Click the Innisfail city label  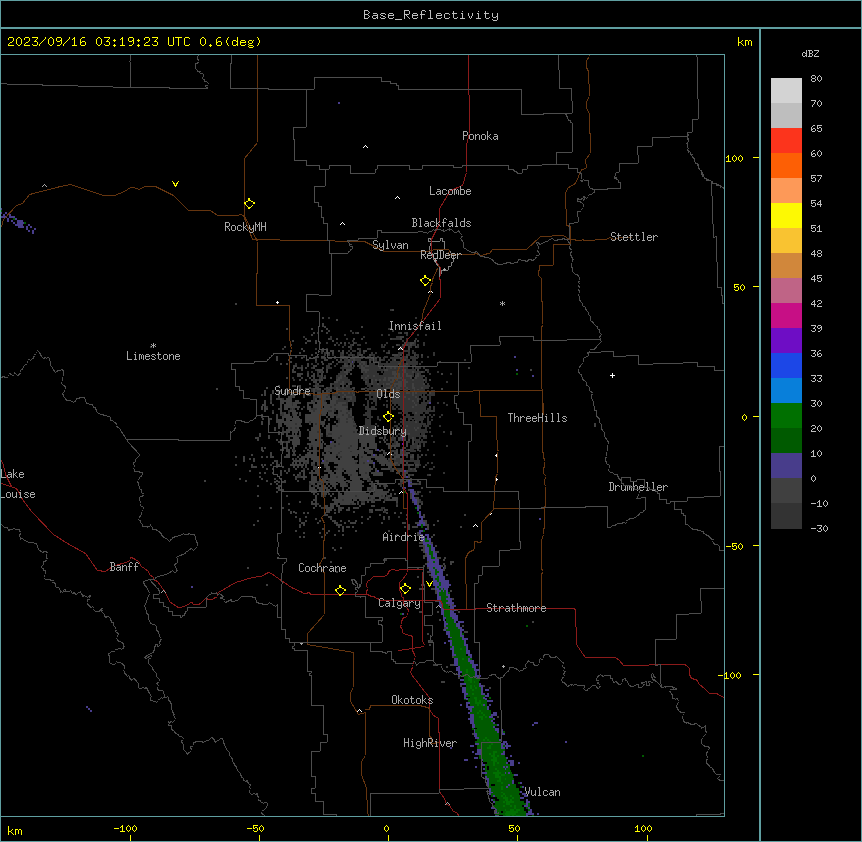415,326
